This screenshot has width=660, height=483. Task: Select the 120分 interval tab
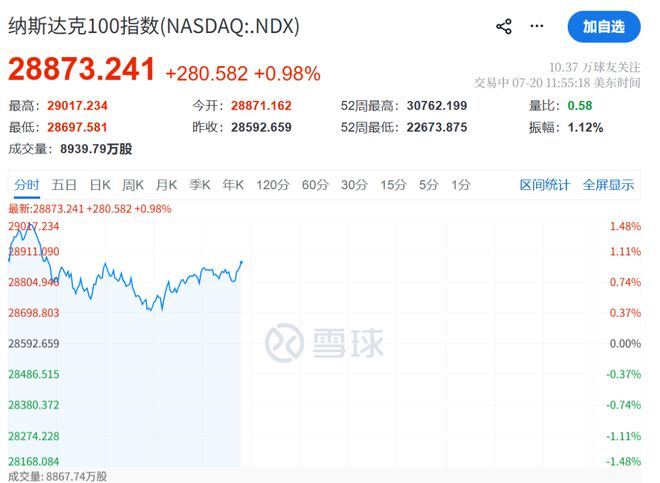pyautogui.click(x=273, y=185)
